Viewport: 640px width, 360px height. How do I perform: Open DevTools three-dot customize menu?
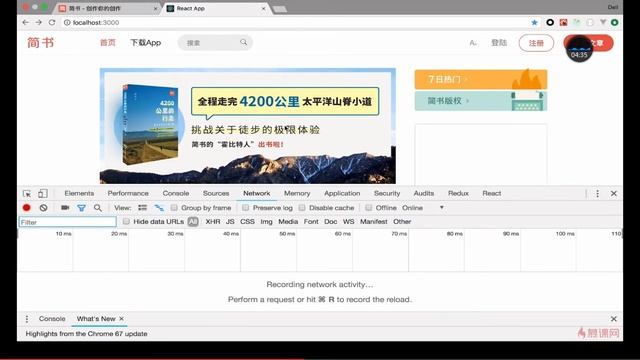tap(598, 193)
